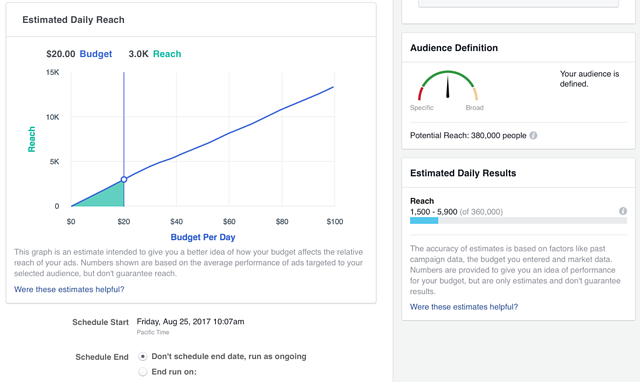640x382 pixels.
Task: Click "Were these estimates helpful?" in Daily Results
Action: click(464, 307)
